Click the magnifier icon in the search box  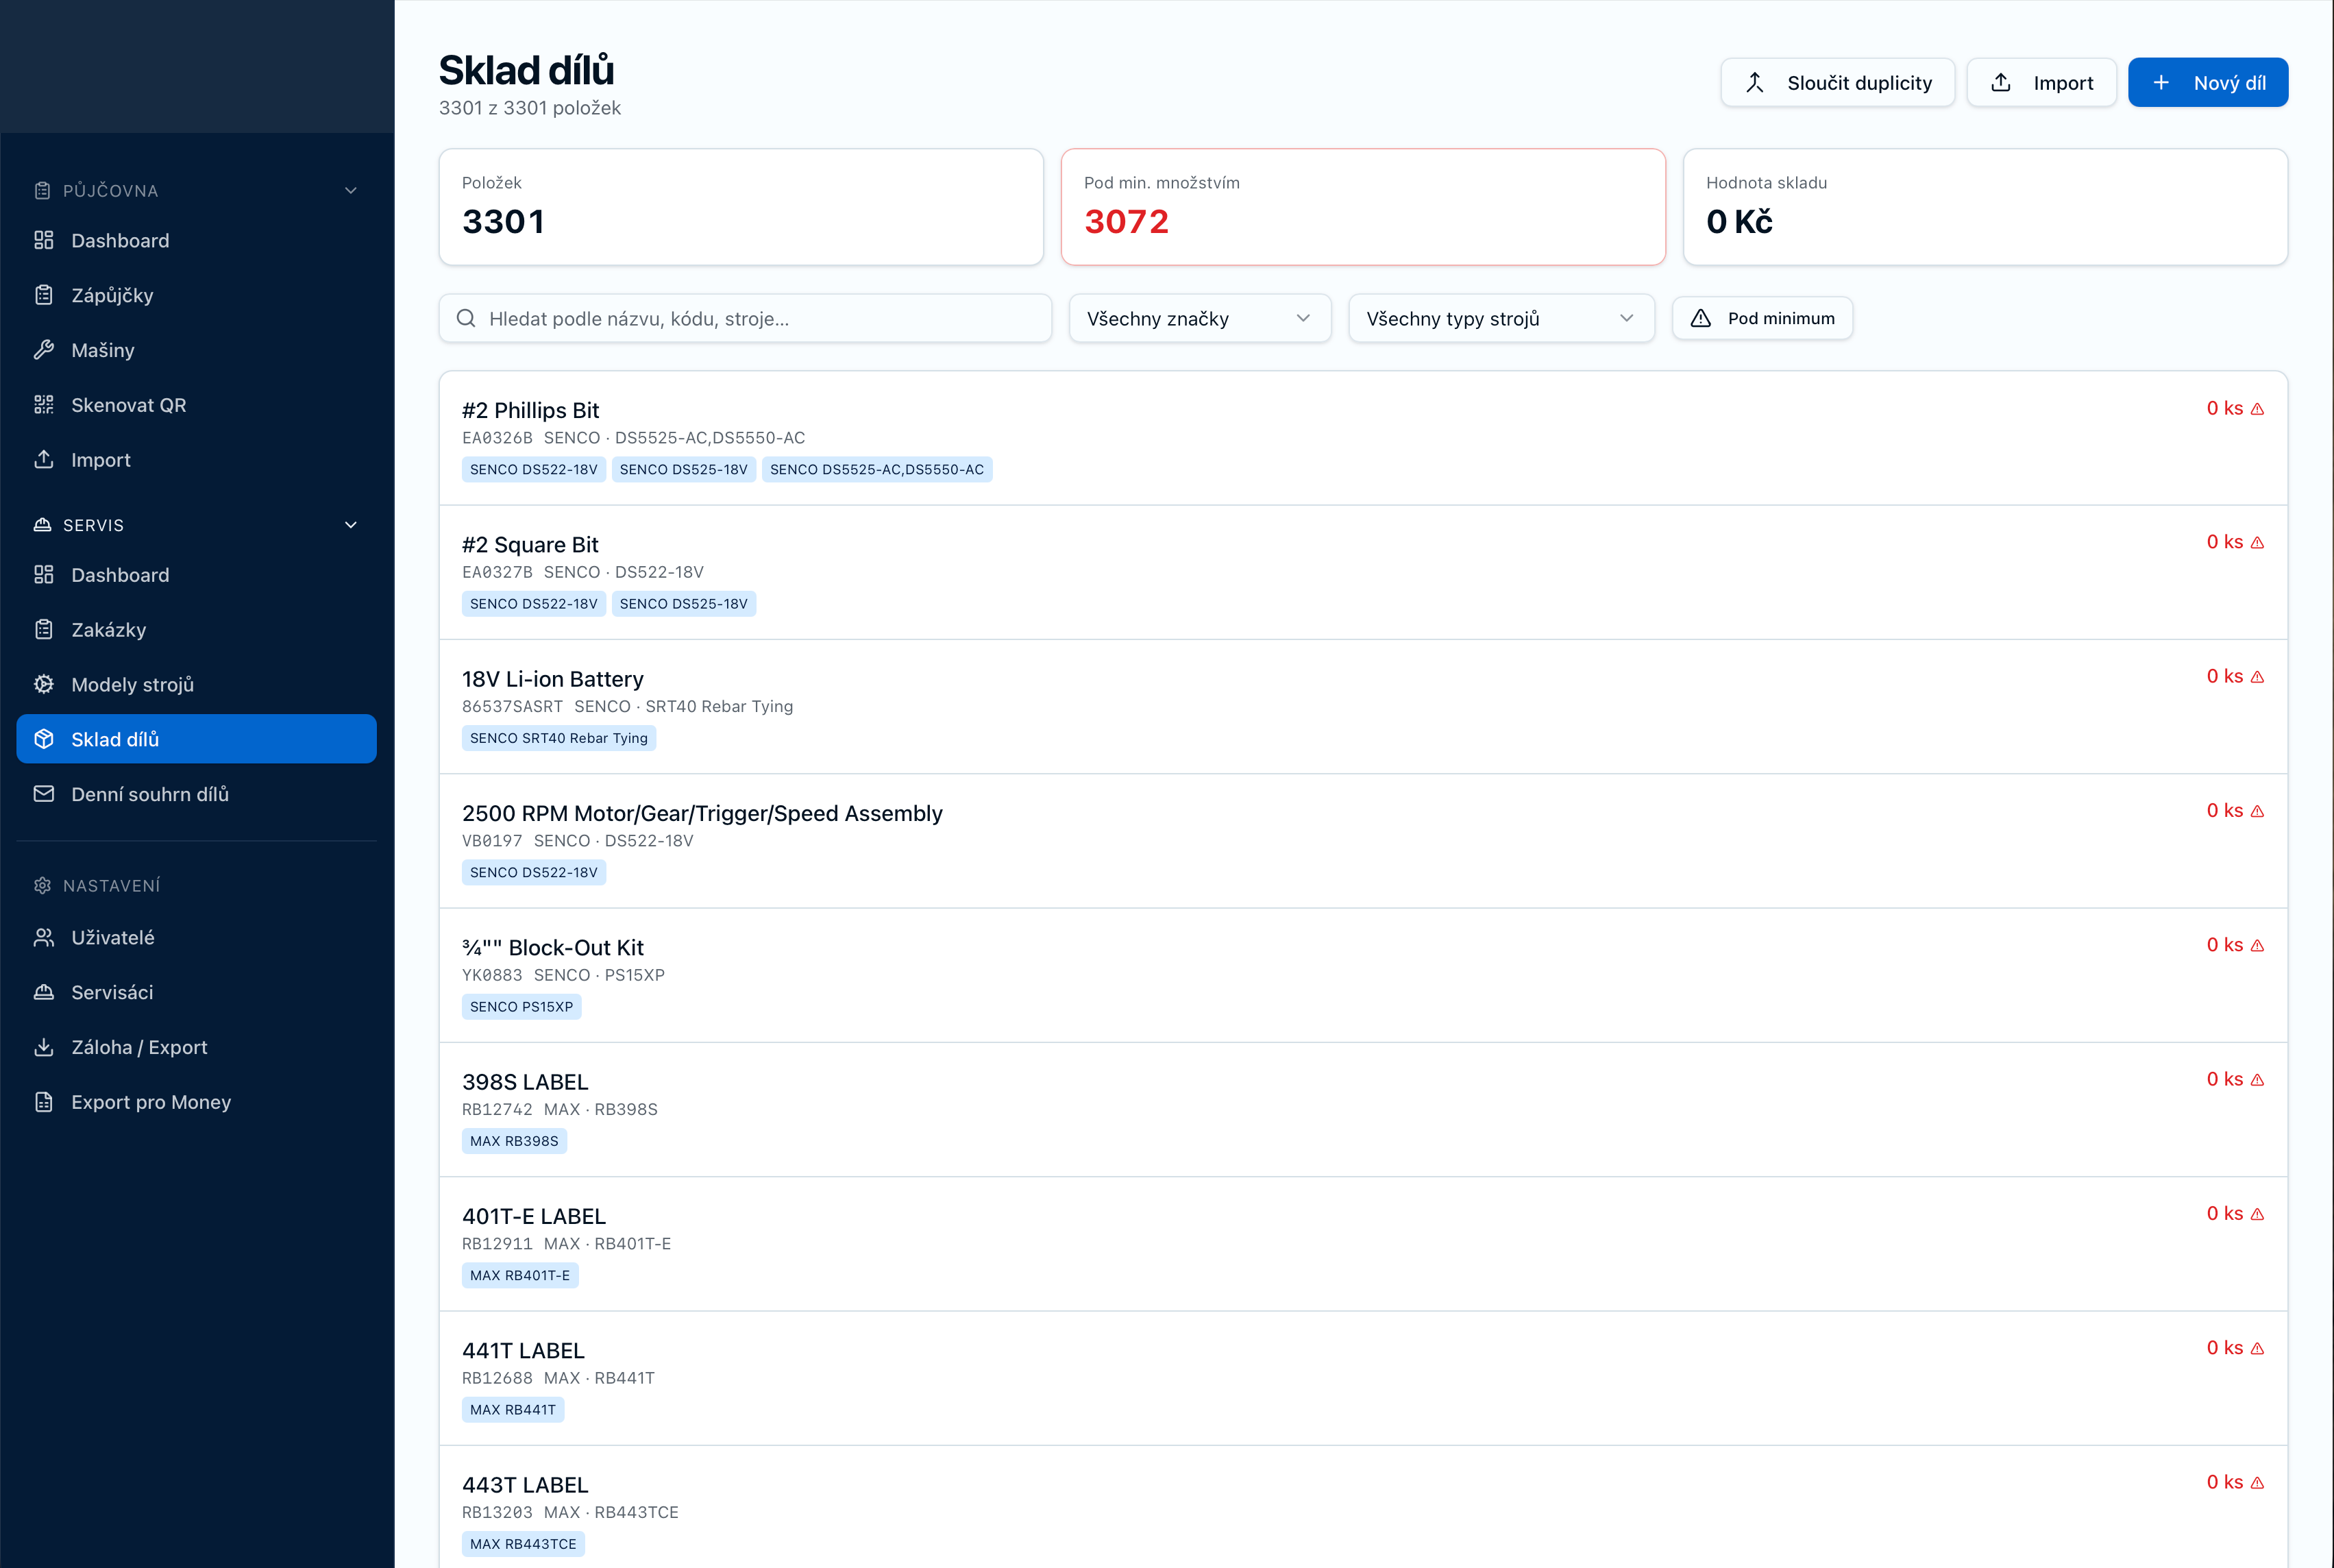(x=466, y=318)
